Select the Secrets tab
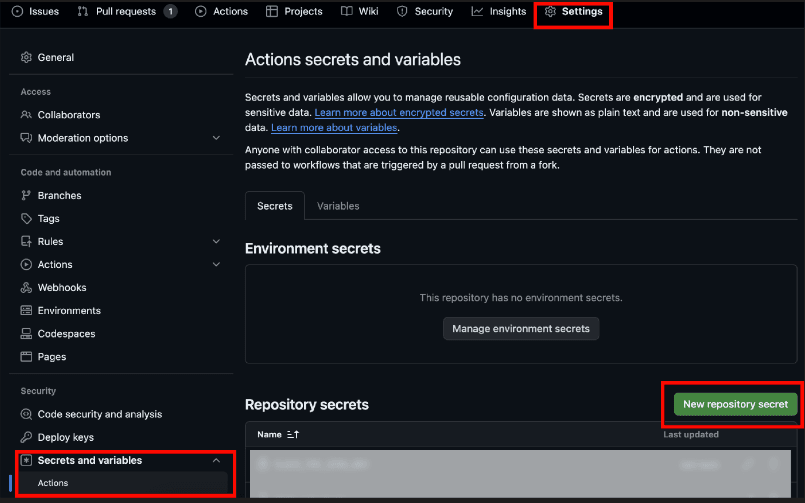 pyautogui.click(x=275, y=206)
